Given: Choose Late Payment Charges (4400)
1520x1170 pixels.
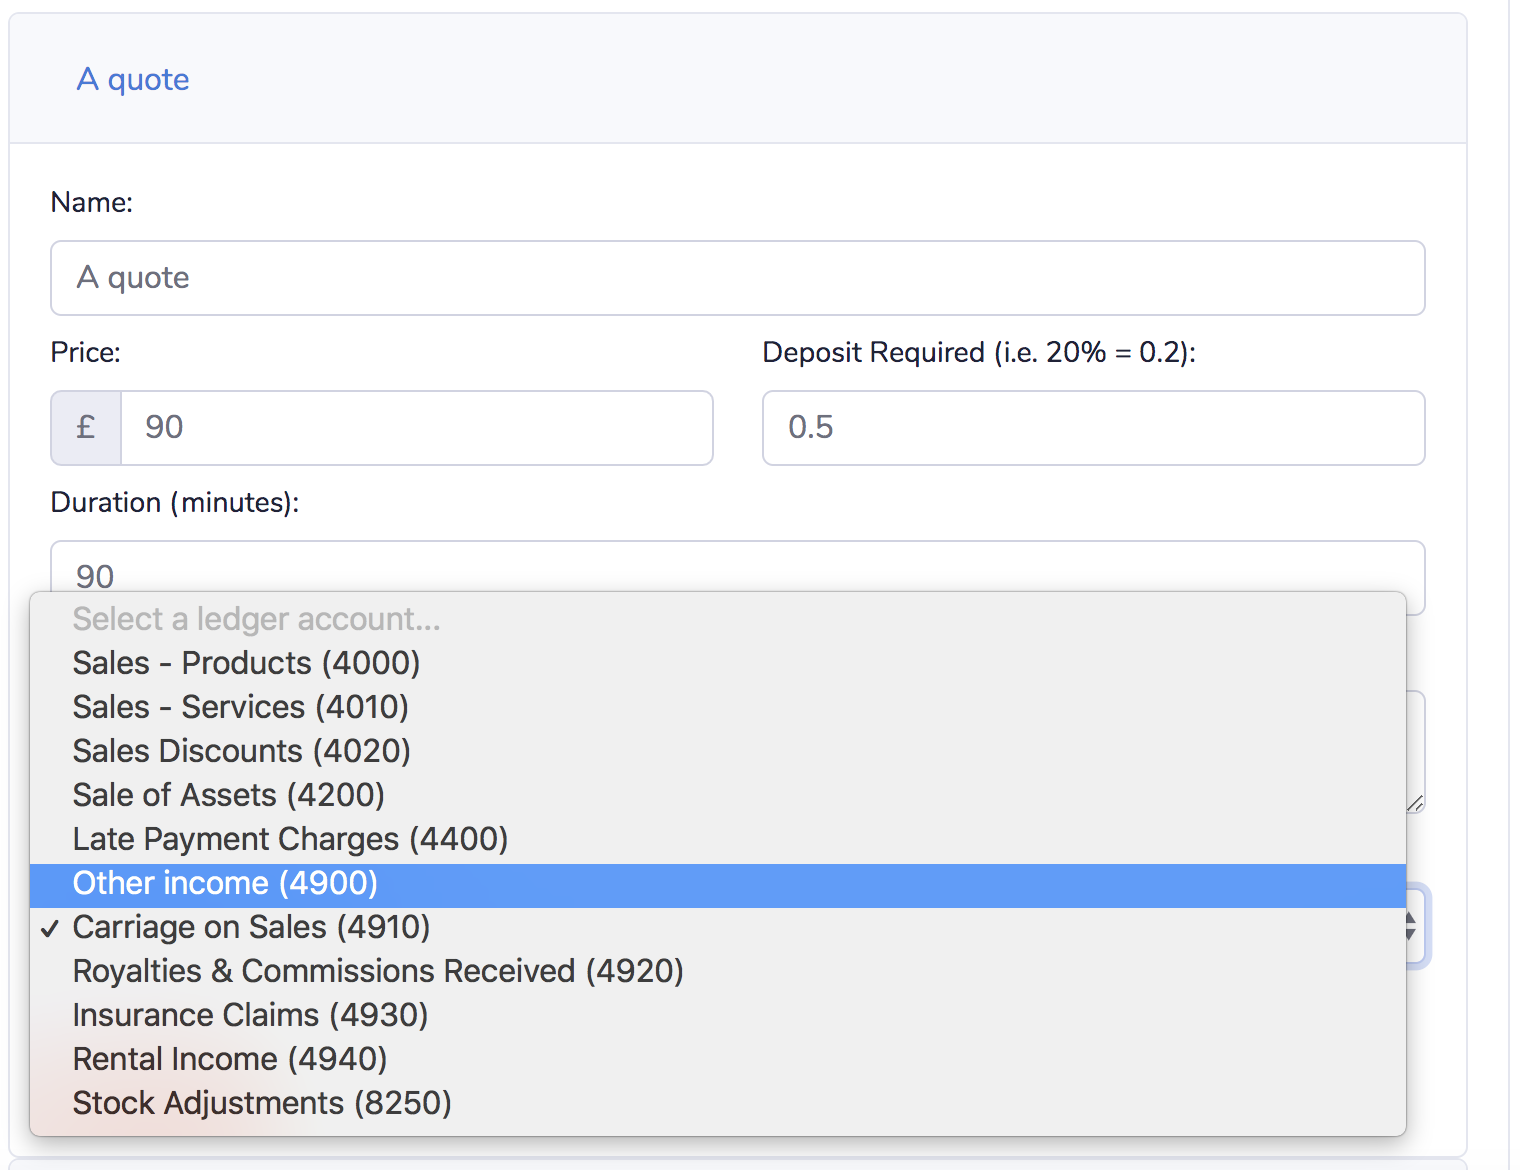Looking at the screenshot, I should (718, 839).
